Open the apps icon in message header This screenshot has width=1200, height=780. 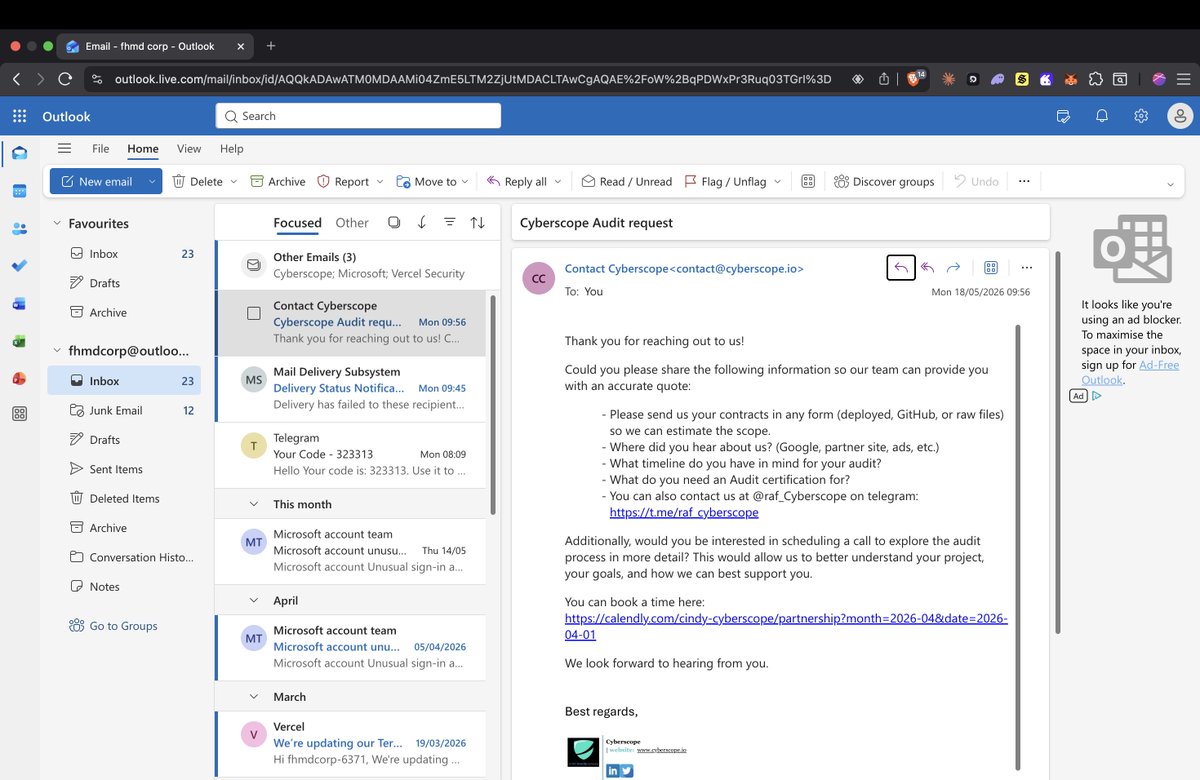[991, 267]
